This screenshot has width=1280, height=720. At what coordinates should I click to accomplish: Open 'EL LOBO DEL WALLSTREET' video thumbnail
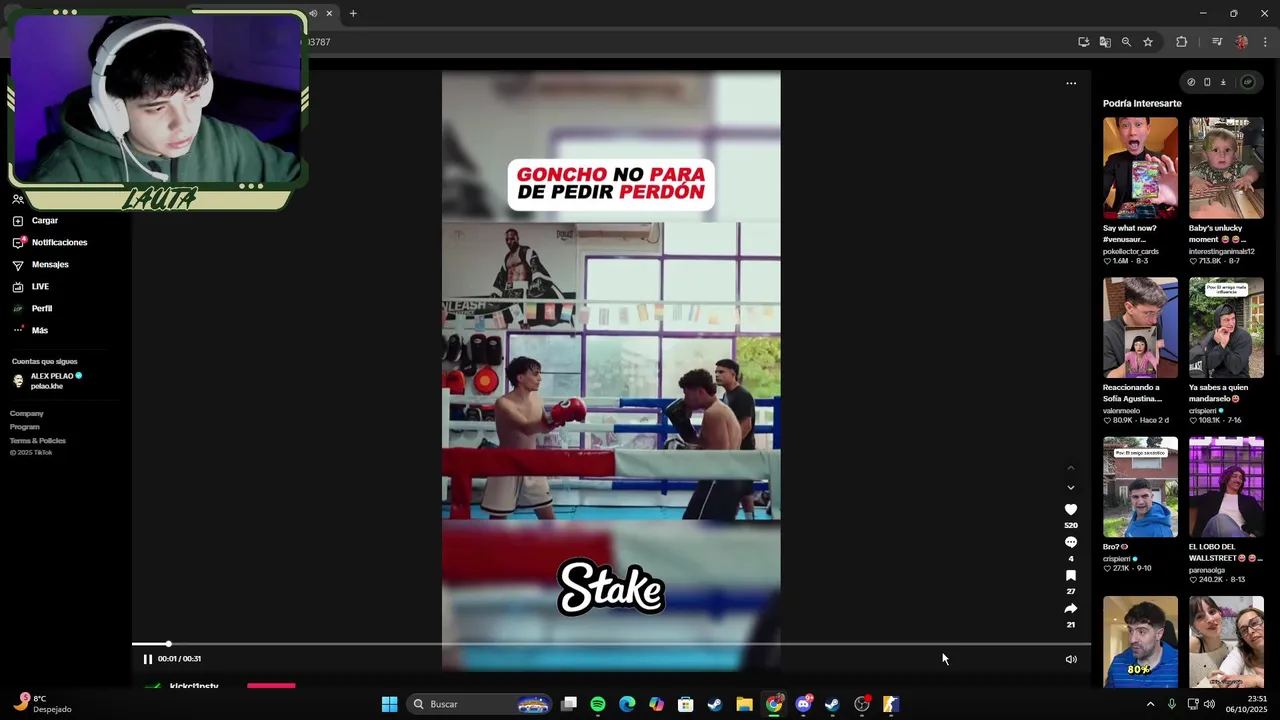[1226, 487]
